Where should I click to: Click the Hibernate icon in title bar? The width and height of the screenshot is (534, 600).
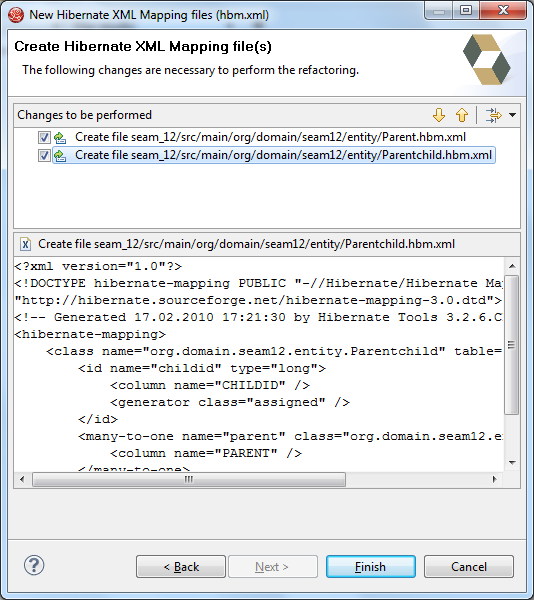16,15
